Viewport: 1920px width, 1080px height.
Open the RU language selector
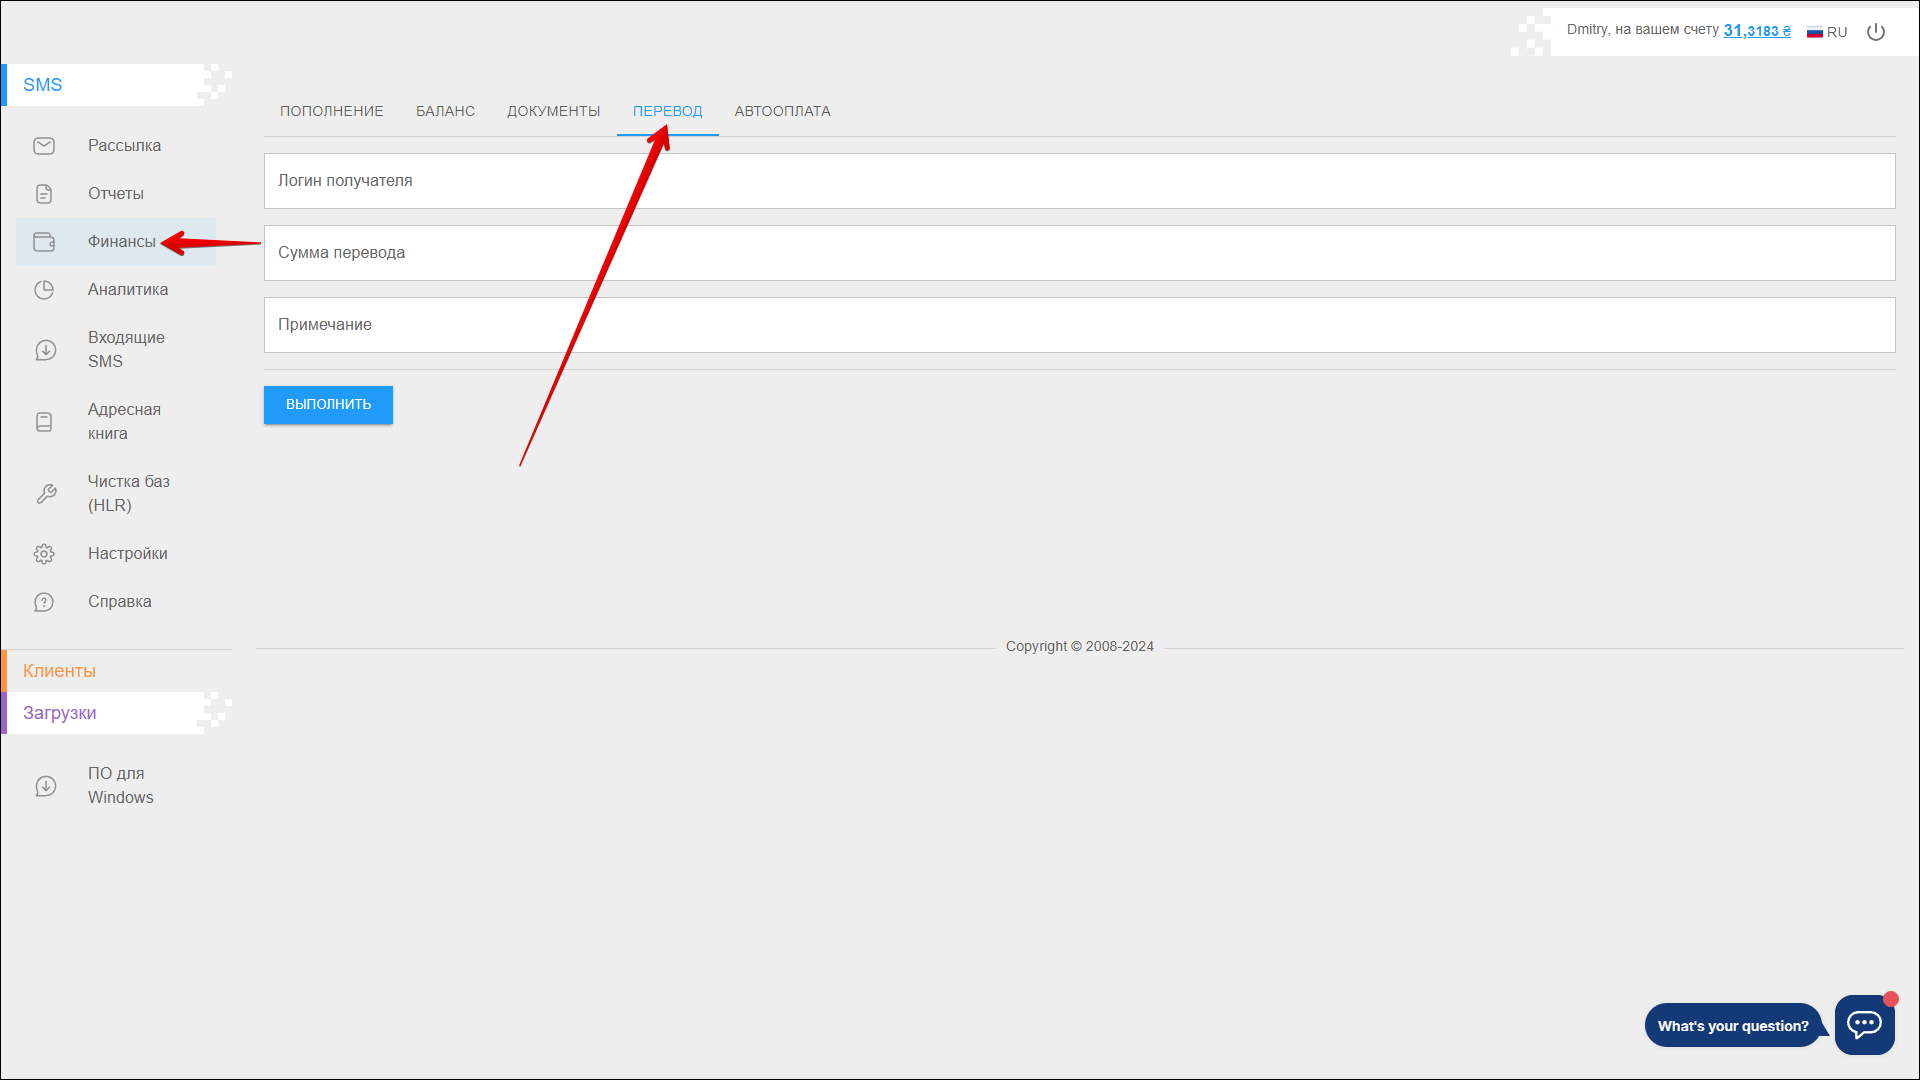pos(1827,32)
